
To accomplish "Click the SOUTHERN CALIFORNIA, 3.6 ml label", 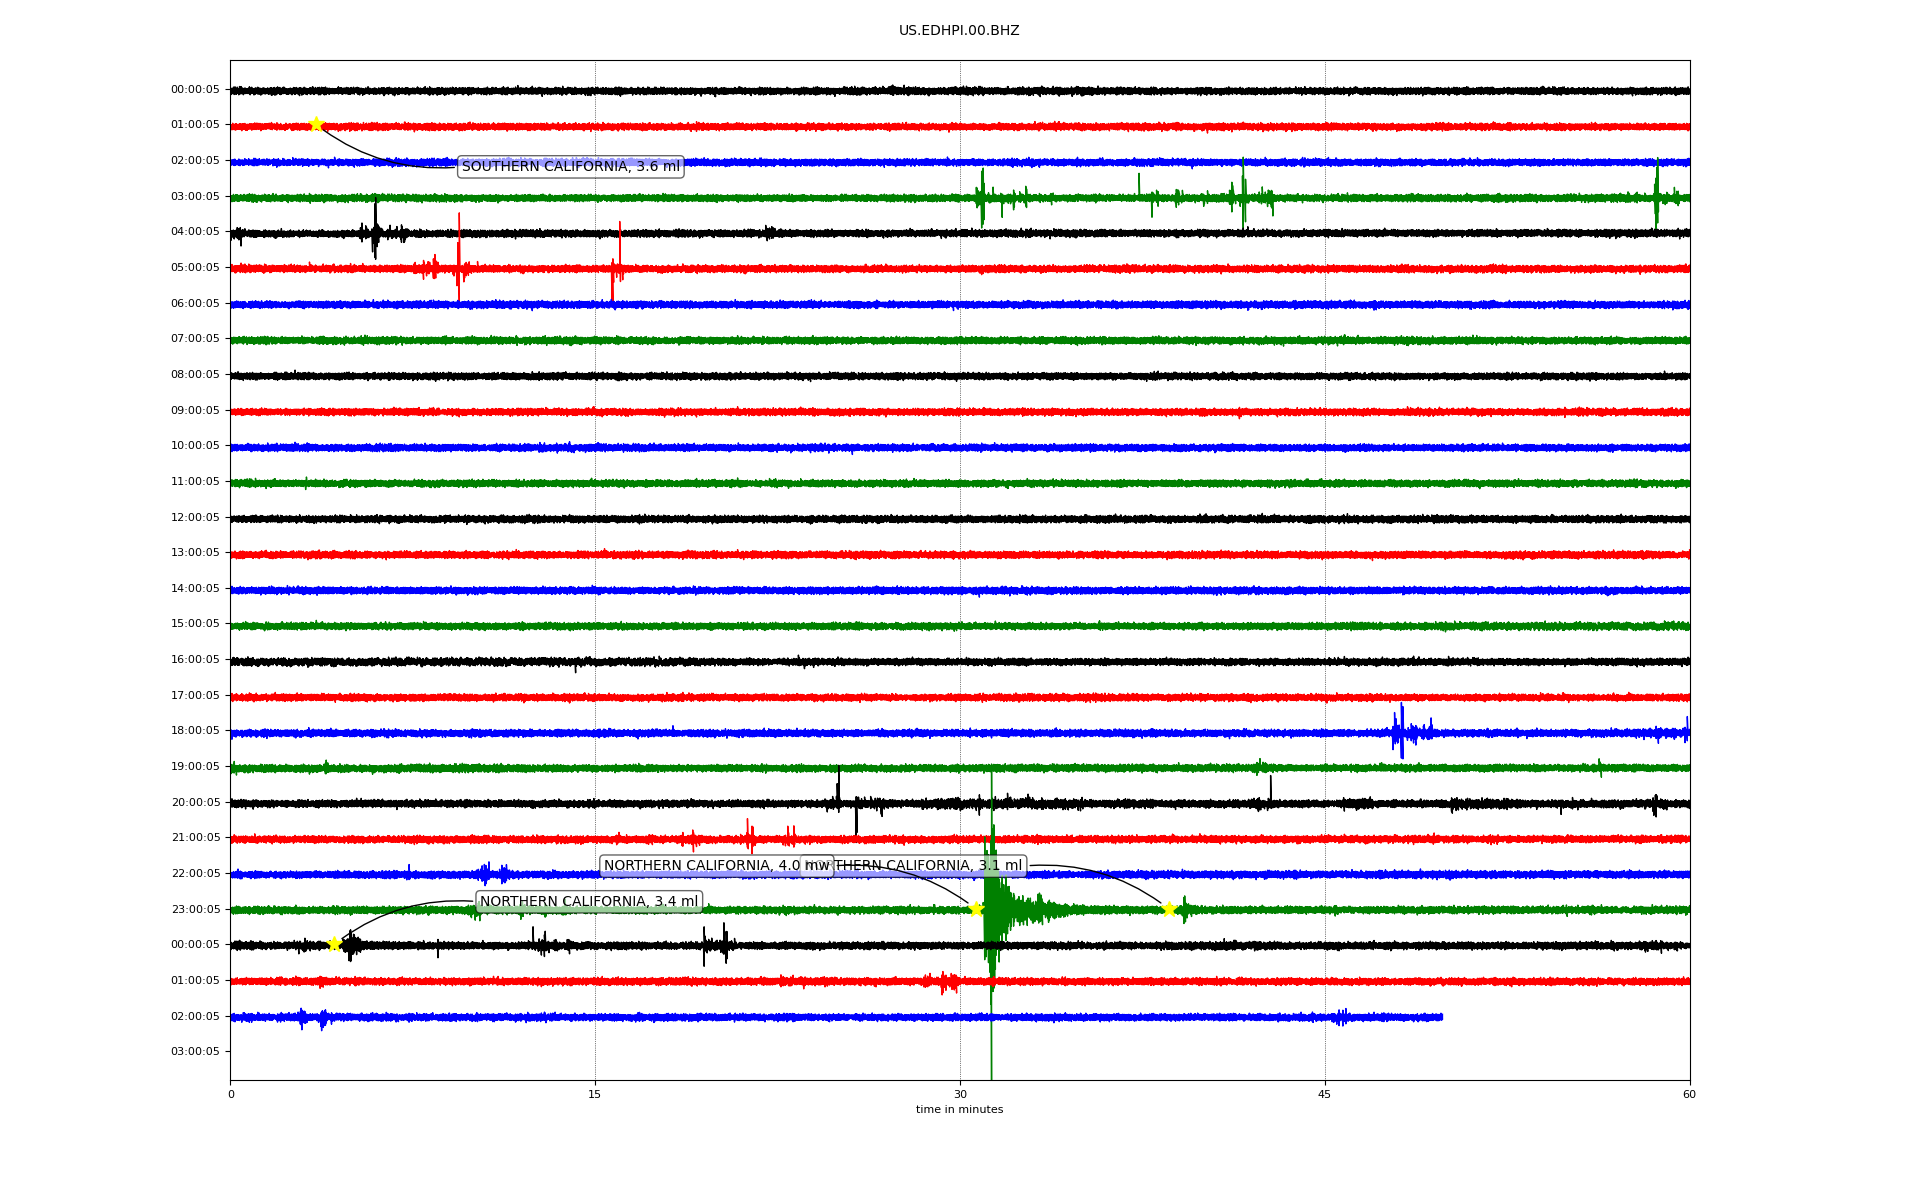I will (570, 167).
